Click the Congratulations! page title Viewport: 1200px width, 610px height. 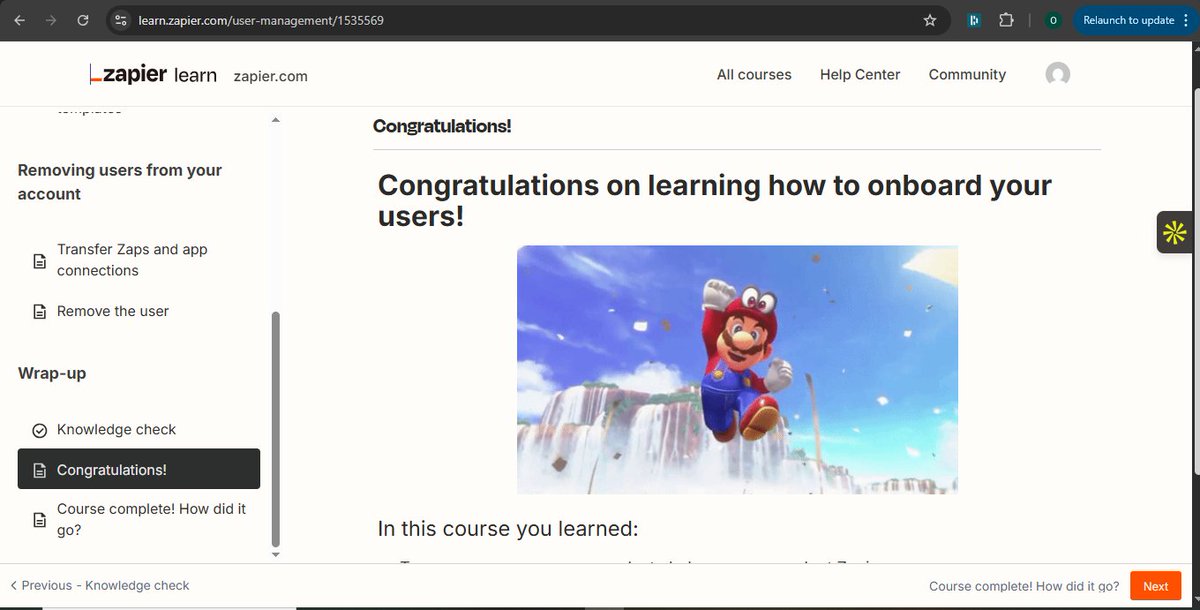[442, 126]
